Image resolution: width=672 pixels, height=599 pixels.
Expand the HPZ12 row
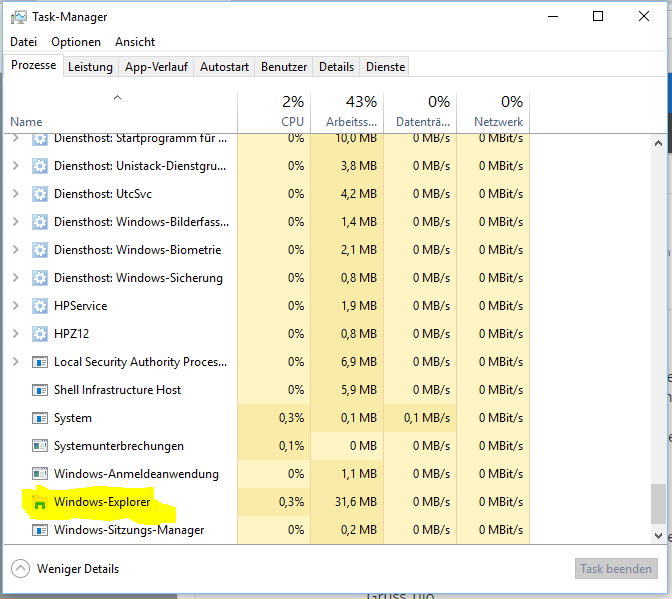15,334
